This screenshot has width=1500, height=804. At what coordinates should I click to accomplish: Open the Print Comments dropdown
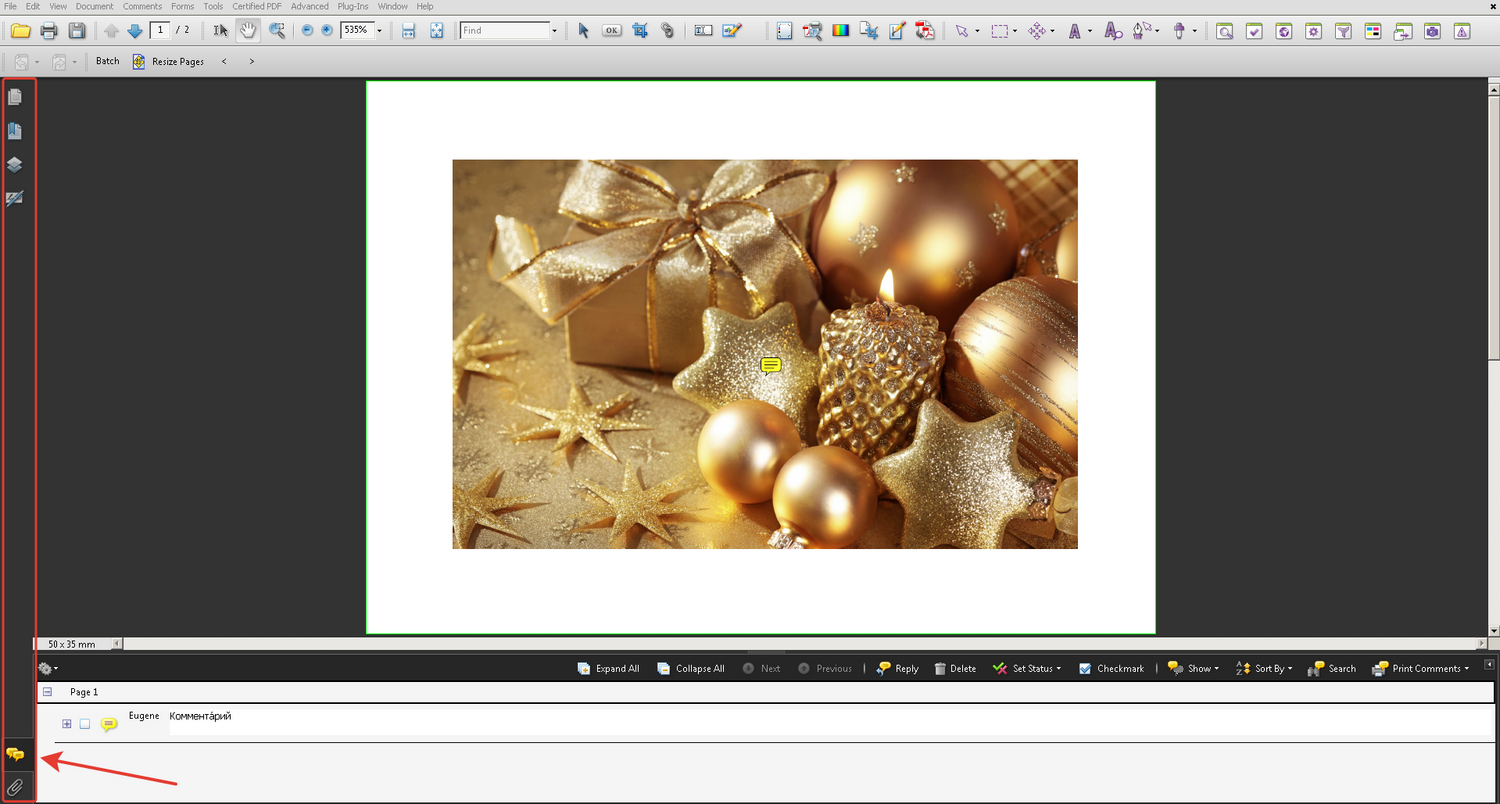[x=1420, y=668]
